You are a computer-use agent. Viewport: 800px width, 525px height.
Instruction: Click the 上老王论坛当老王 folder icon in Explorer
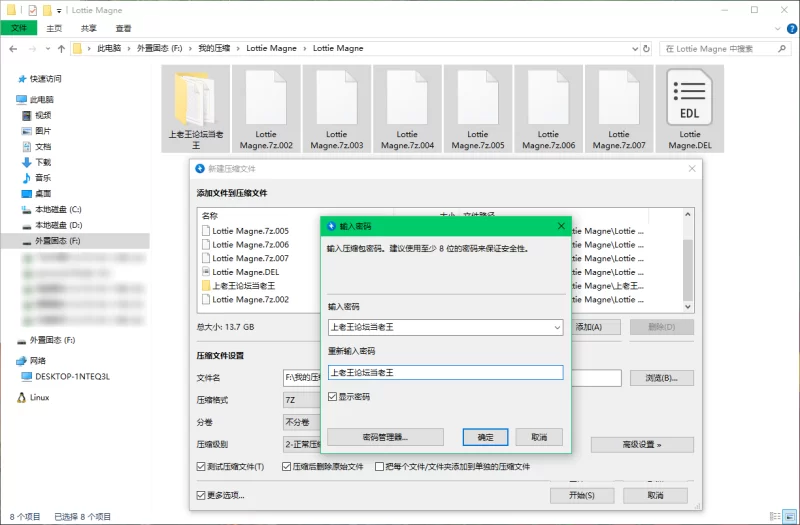tap(195, 97)
